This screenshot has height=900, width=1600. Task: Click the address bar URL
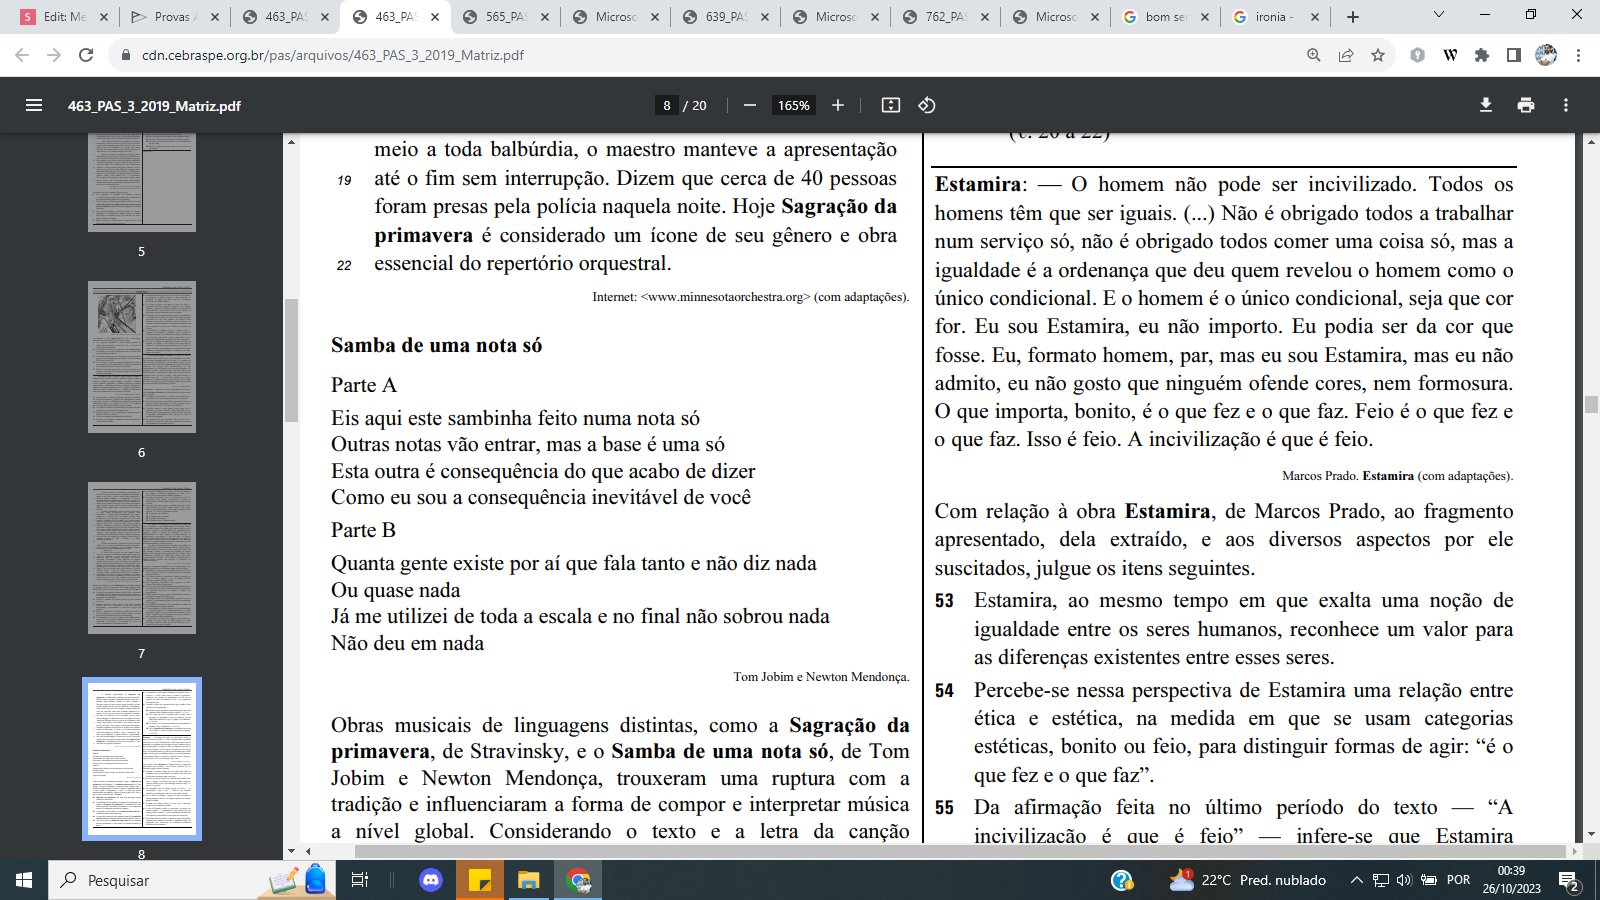[x=333, y=55]
